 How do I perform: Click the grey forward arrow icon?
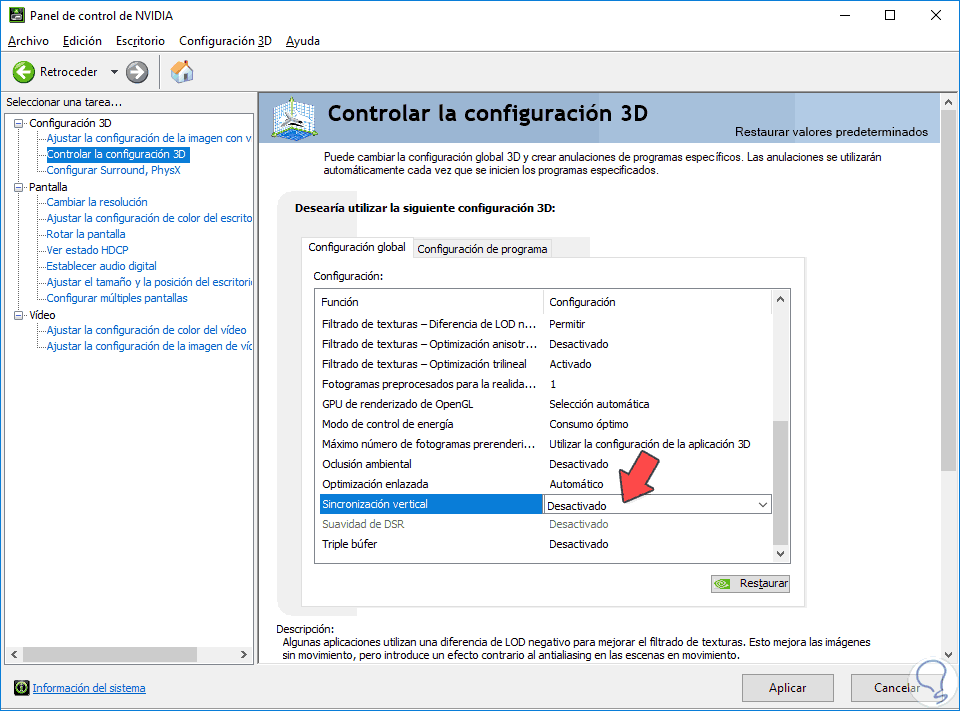137,72
